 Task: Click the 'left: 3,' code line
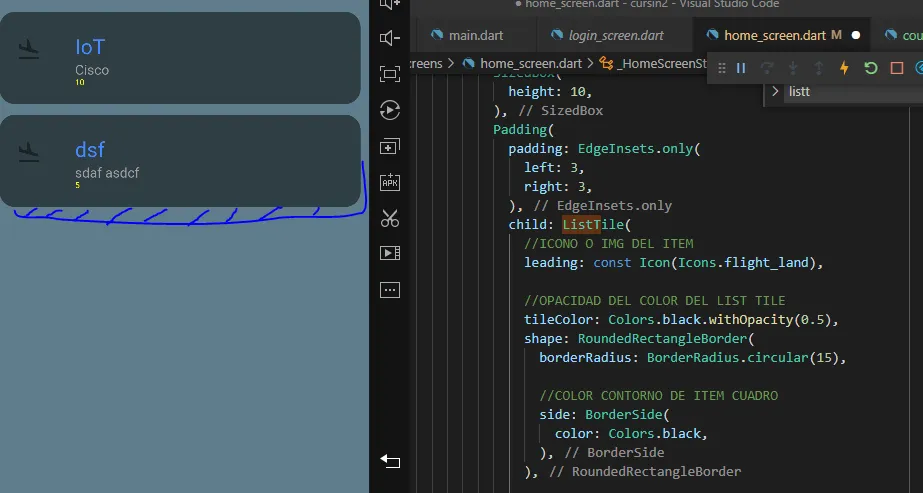[x=554, y=168]
